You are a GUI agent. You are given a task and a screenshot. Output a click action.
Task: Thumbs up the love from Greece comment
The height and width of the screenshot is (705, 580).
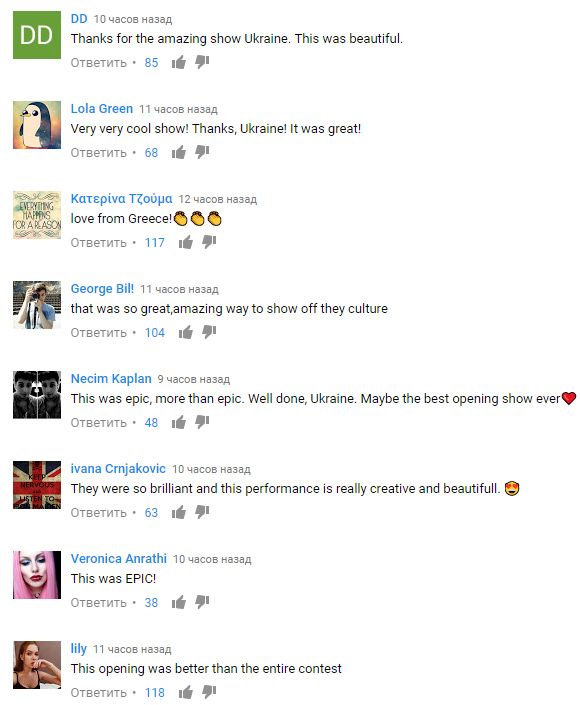pyautogui.click(x=186, y=242)
